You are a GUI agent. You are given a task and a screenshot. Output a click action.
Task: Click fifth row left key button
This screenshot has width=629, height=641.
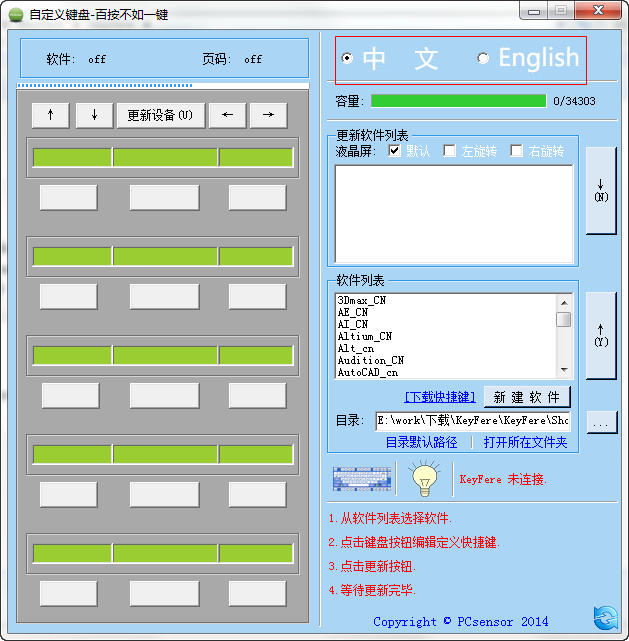pyautogui.click(x=69, y=594)
